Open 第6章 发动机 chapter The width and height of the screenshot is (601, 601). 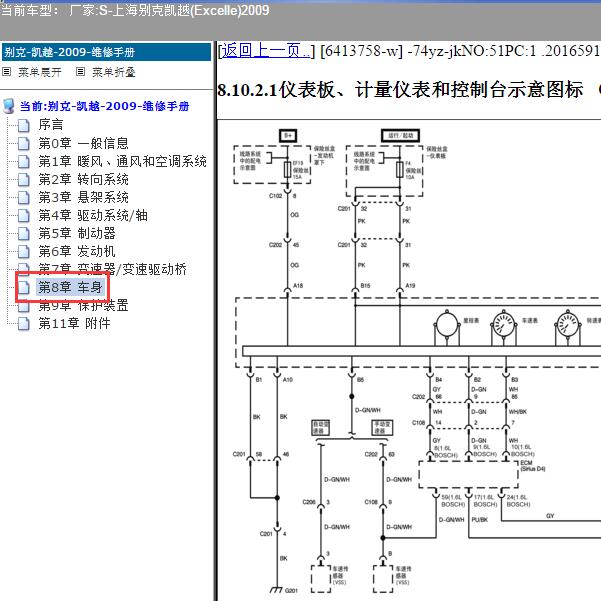point(77,251)
